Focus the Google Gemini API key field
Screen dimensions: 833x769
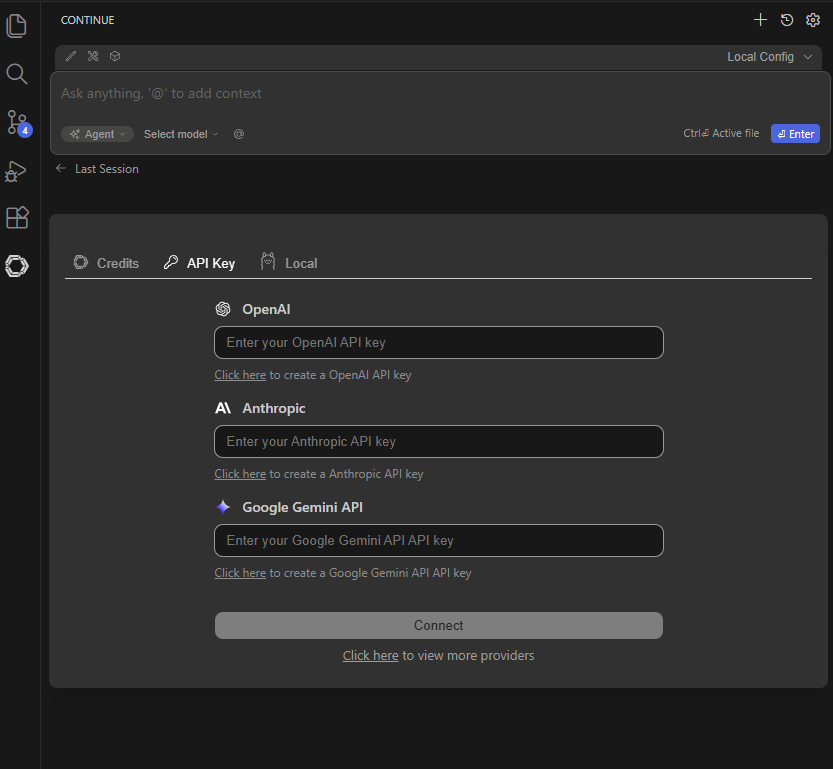pos(439,540)
